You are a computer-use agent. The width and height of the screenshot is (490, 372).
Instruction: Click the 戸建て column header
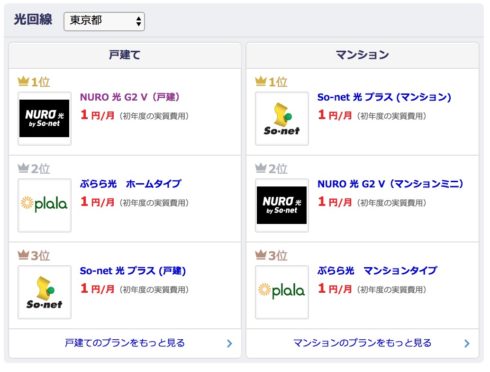pyautogui.click(x=125, y=55)
